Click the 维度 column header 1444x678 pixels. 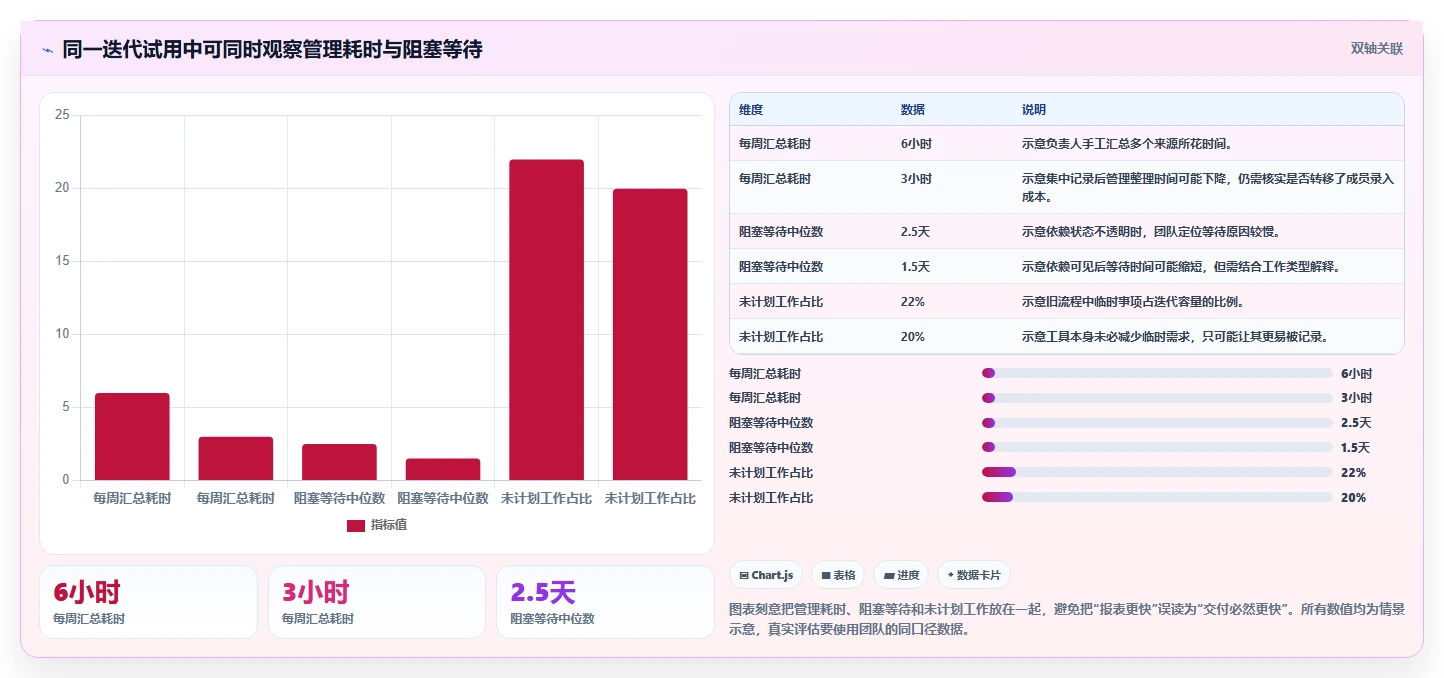tap(750, 110)
